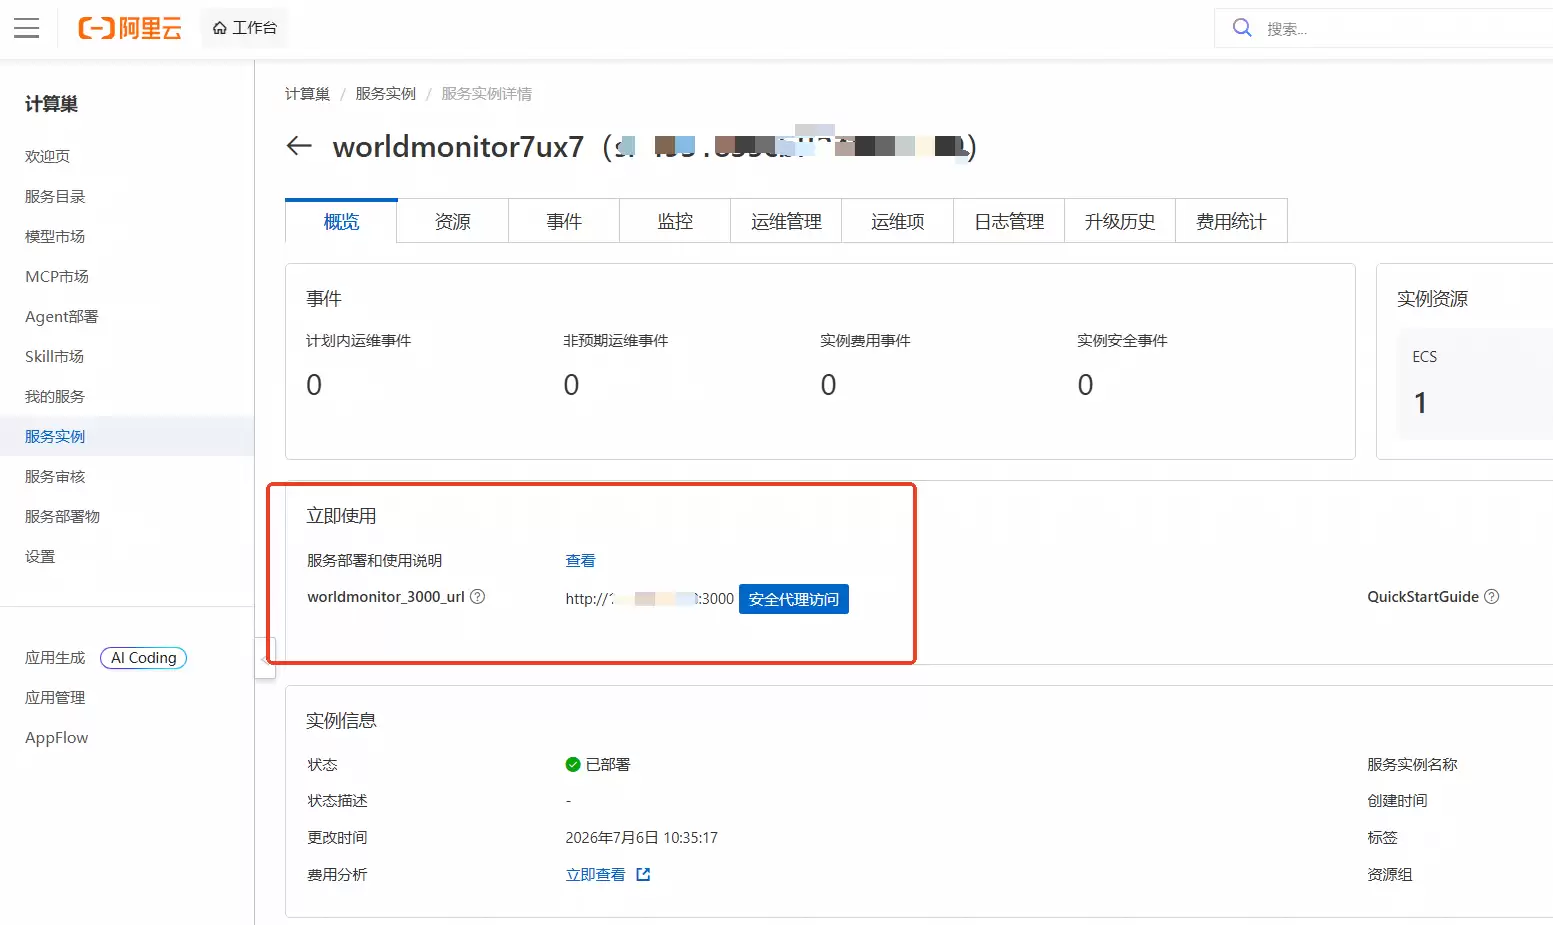Click the help icon beside QuickStartGuide
The image size is (1553, 925).
pos(1492,597)
